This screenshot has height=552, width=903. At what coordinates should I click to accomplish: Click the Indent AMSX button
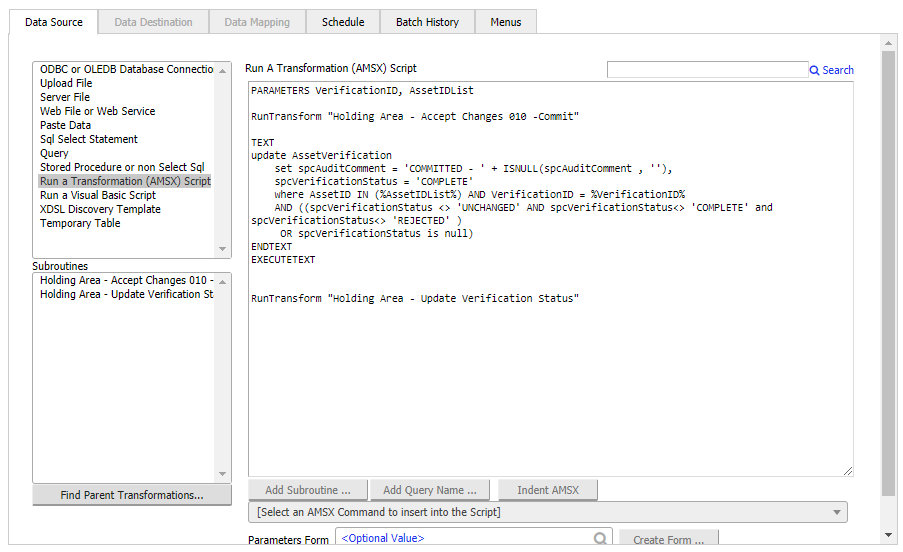[x=548, y=490]
